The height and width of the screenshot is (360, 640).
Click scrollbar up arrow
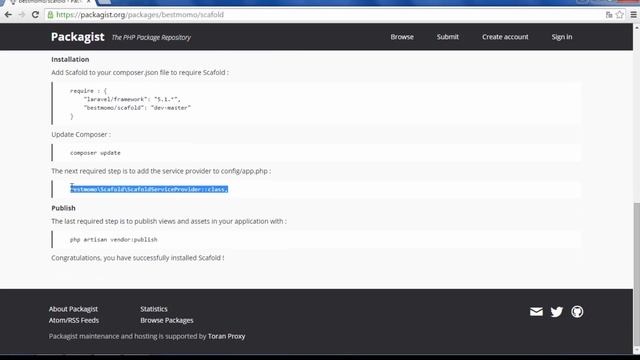pyautogui.click(x=636, y=27)
